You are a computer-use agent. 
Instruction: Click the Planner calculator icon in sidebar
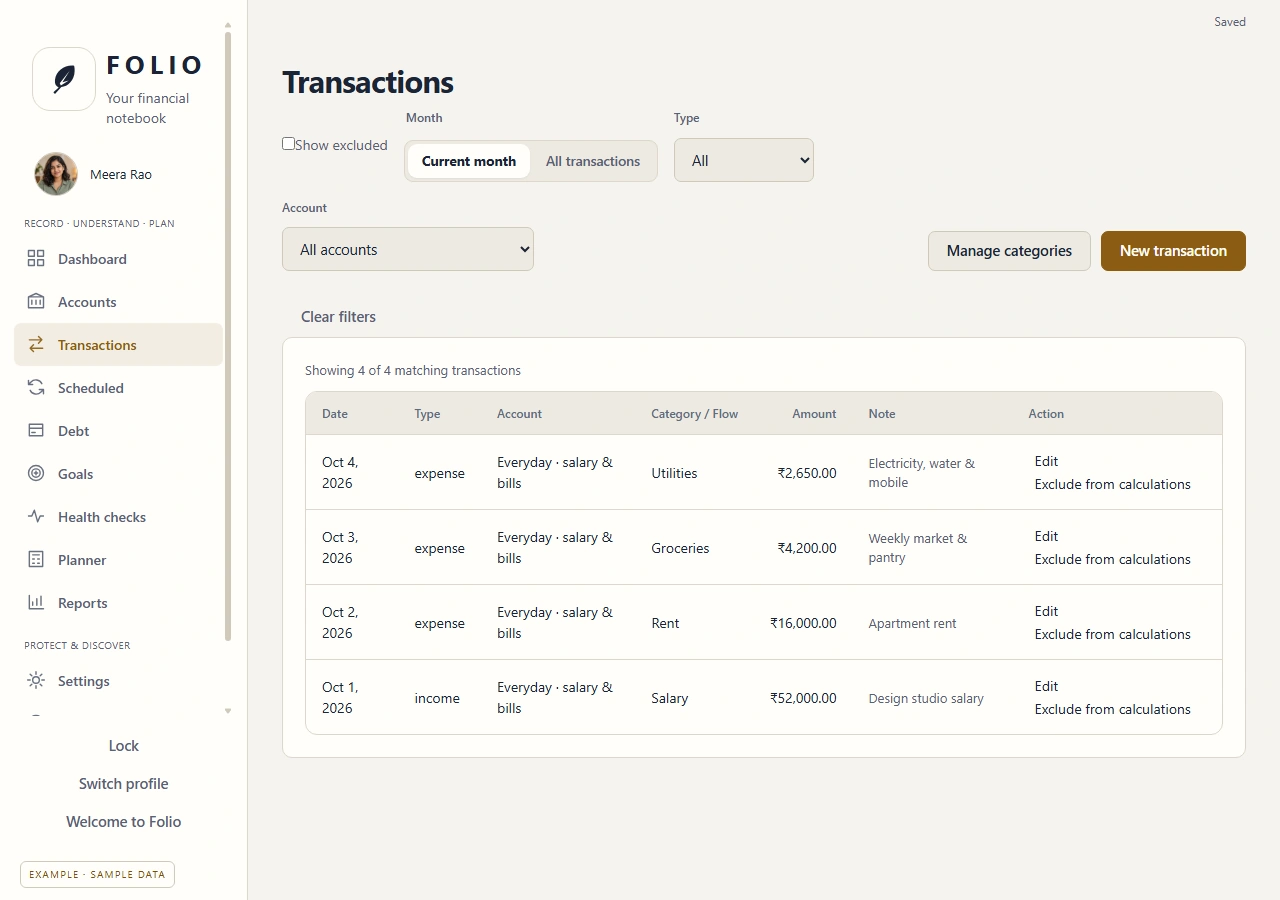(x=36, y=560)
